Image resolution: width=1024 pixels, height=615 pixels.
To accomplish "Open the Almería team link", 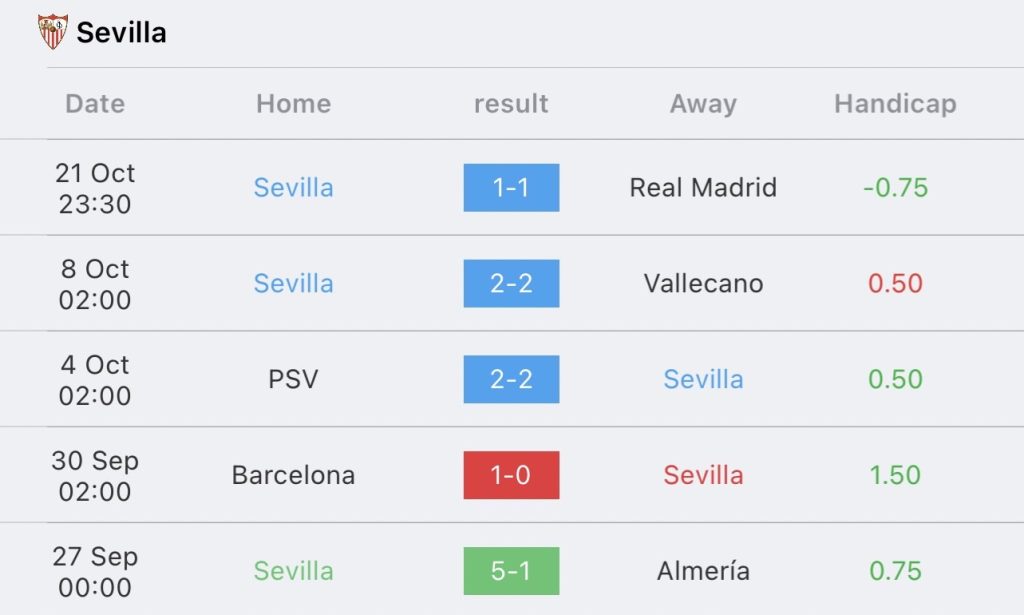I will coord(703,571).
